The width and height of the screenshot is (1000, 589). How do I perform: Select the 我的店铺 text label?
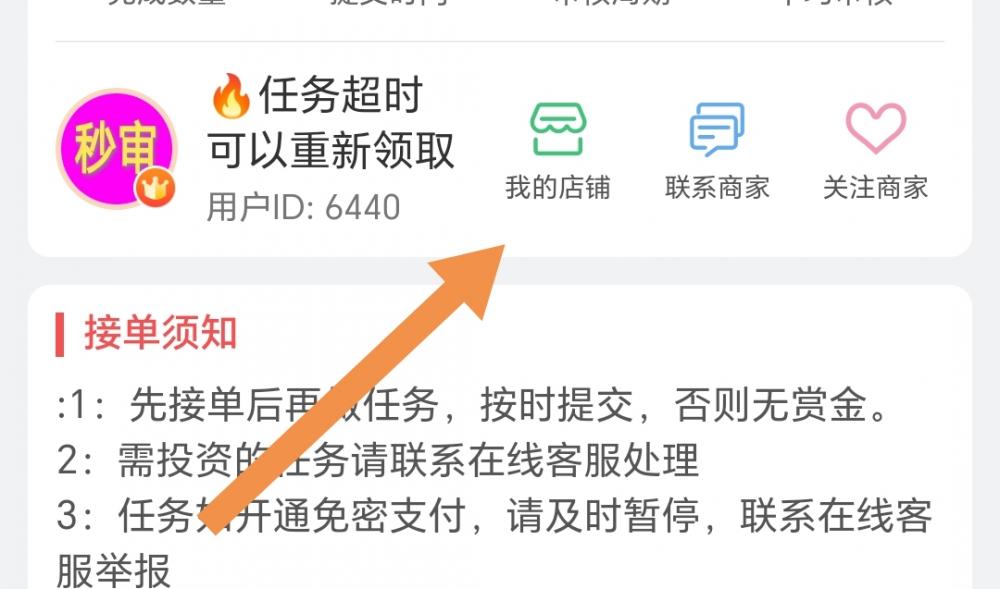coord(558,188)
